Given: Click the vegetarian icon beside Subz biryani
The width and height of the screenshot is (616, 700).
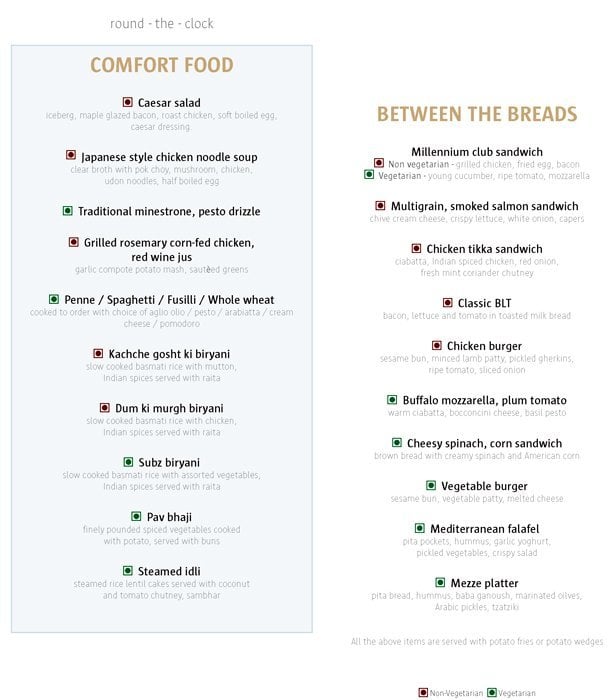Looking at the screenshot, I should 128,462.
